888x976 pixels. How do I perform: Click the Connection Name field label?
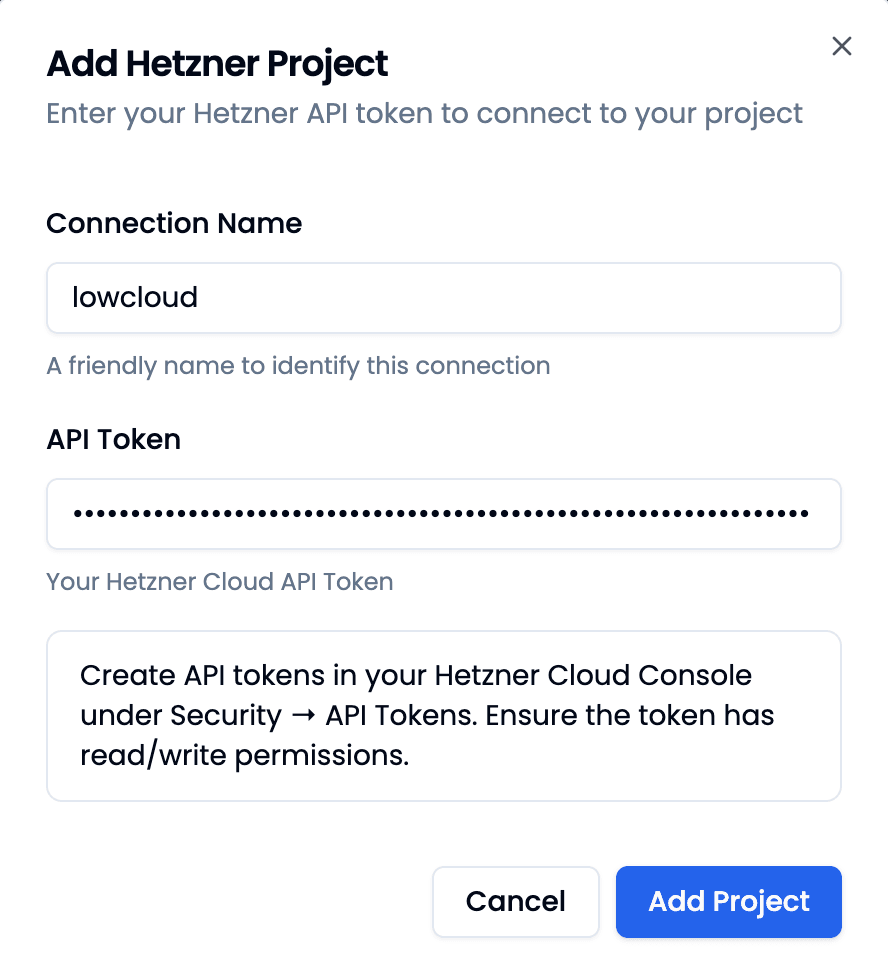(x=173, y=223)
